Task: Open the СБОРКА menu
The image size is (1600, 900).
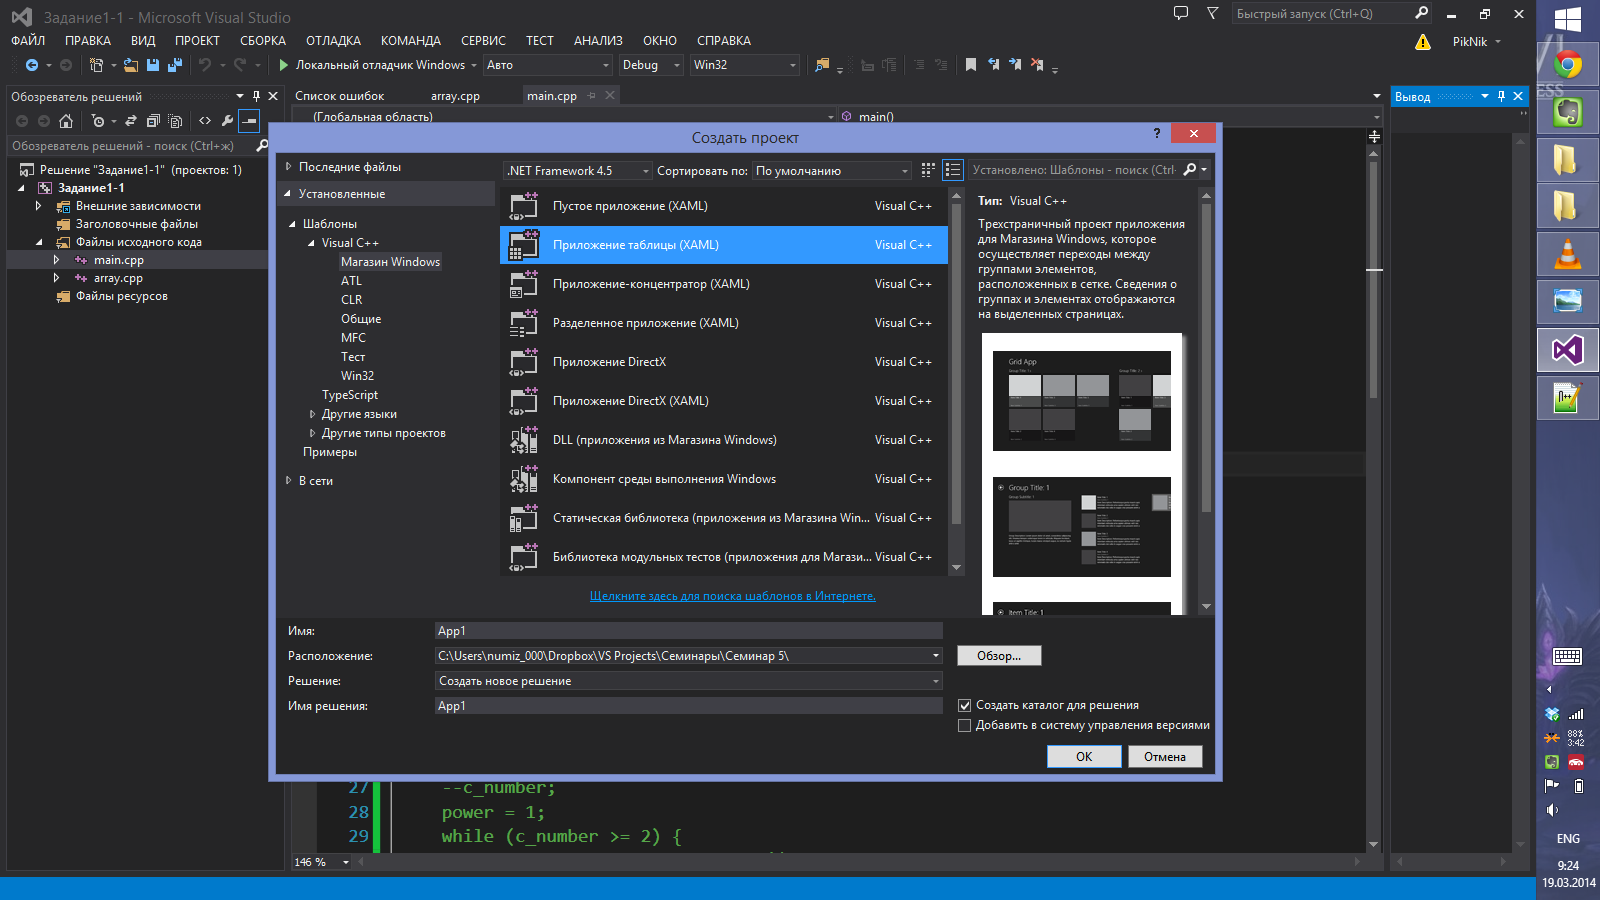Action: pos(263,41)
